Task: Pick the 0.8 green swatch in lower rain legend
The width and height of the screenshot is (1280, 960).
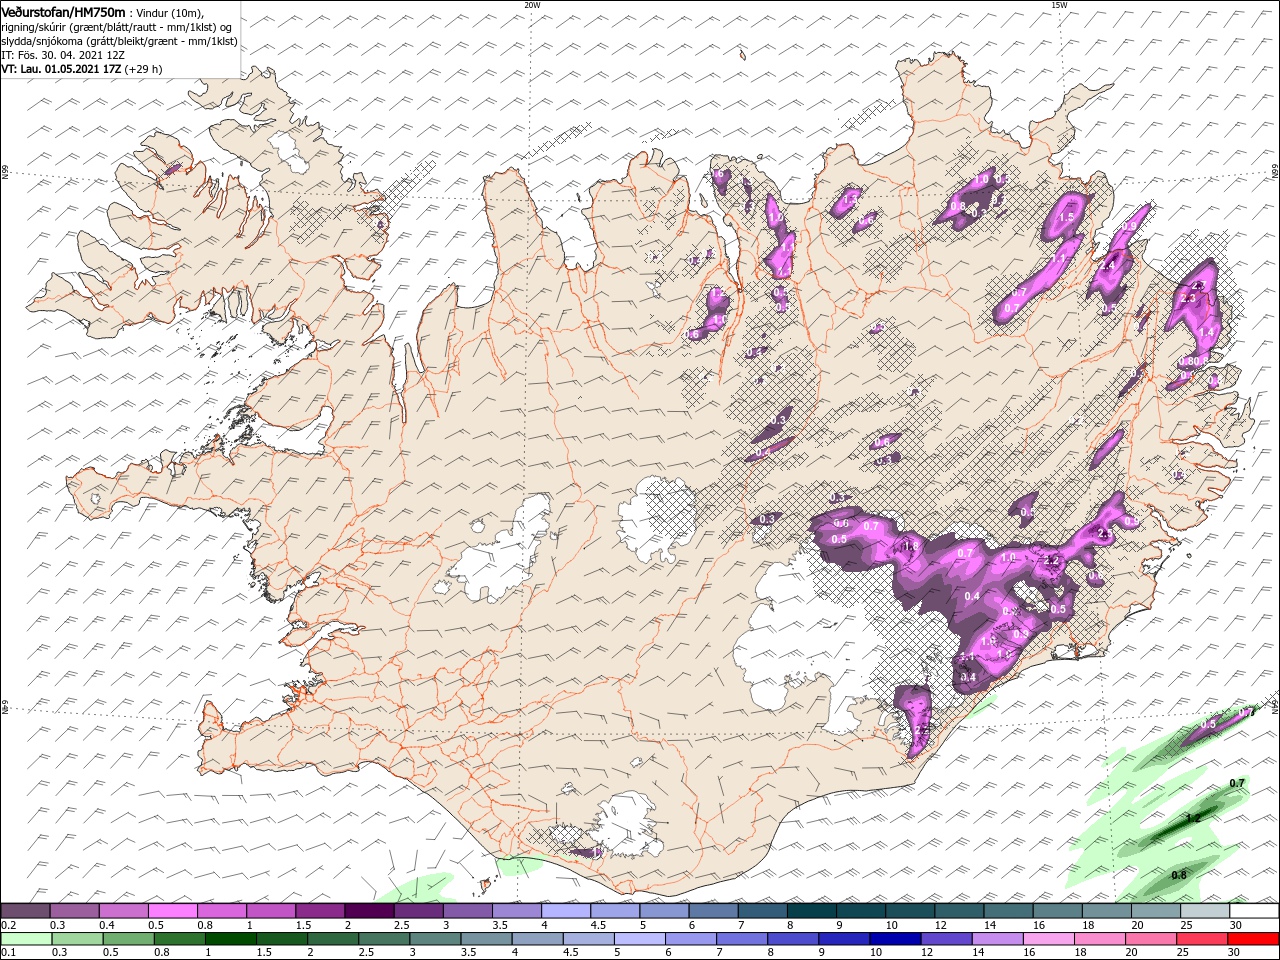Action: [x=180, y=939]
